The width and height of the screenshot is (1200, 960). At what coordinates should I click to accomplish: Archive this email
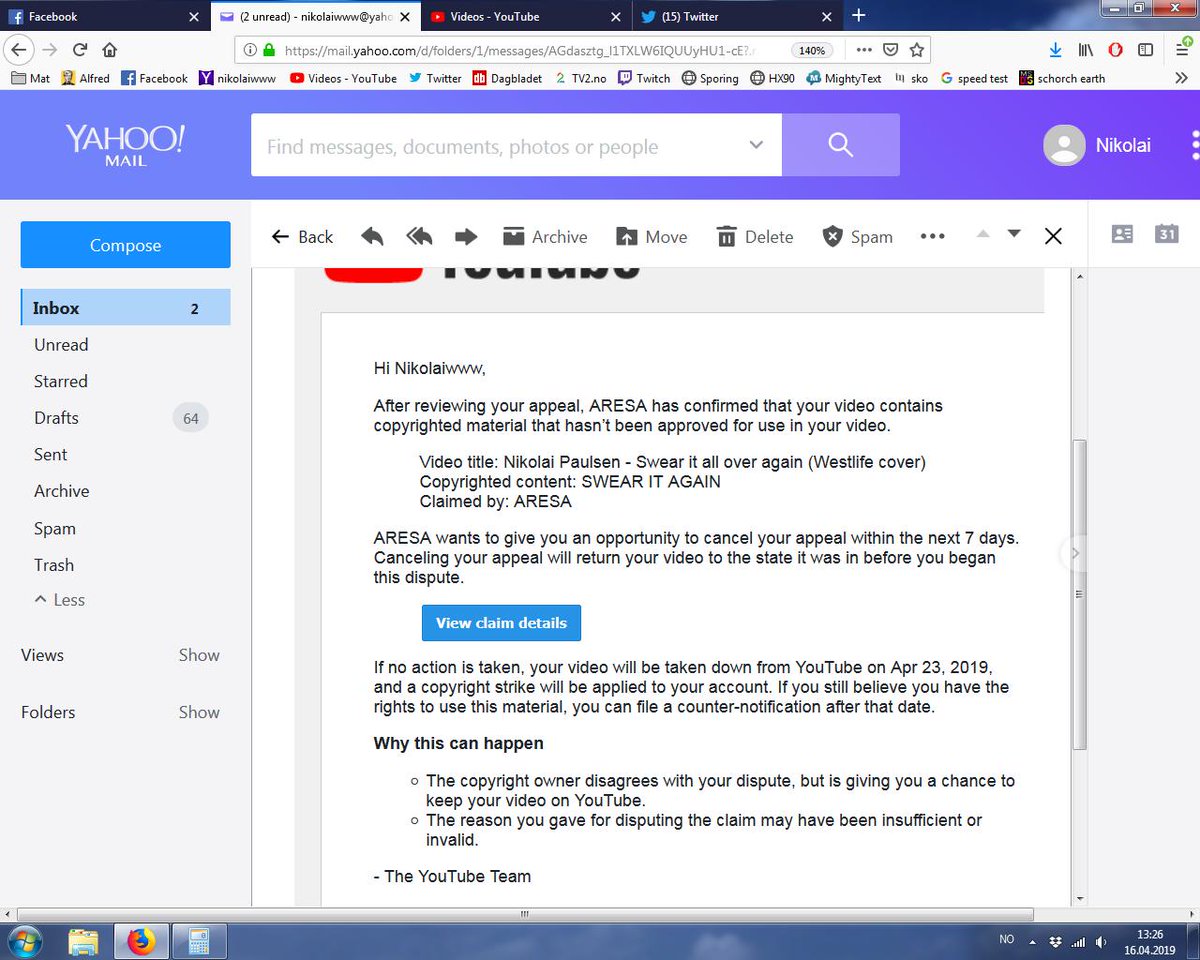pos(545,237)
